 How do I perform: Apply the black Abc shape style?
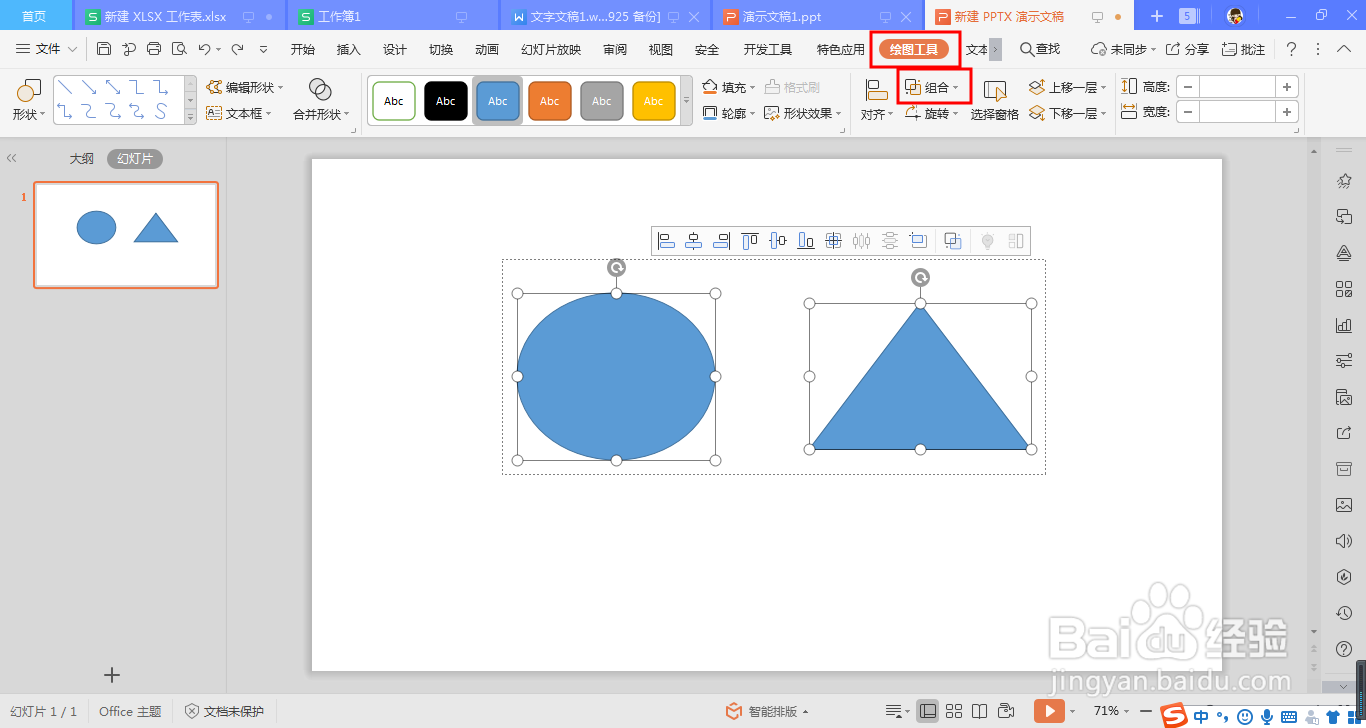[446, 101]
